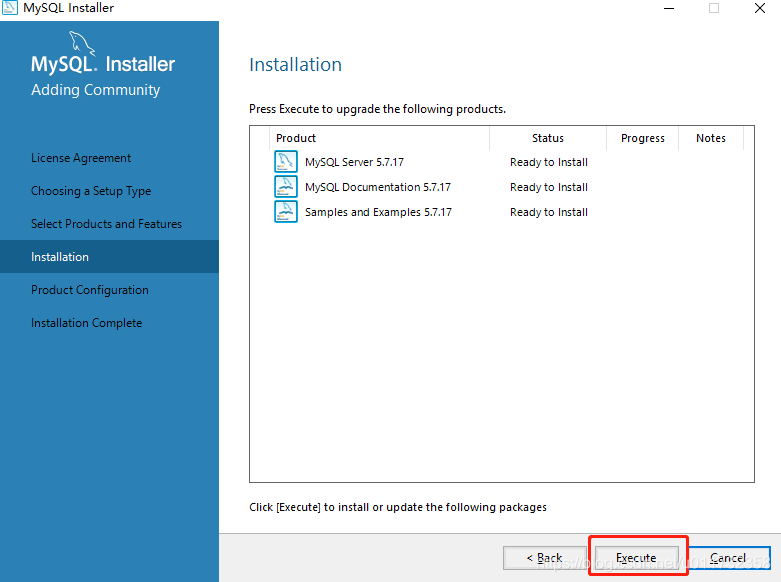Open the License Agreement step
This screenshot has width=781, height=582.
pyautogui.click(x=81, y=158)
